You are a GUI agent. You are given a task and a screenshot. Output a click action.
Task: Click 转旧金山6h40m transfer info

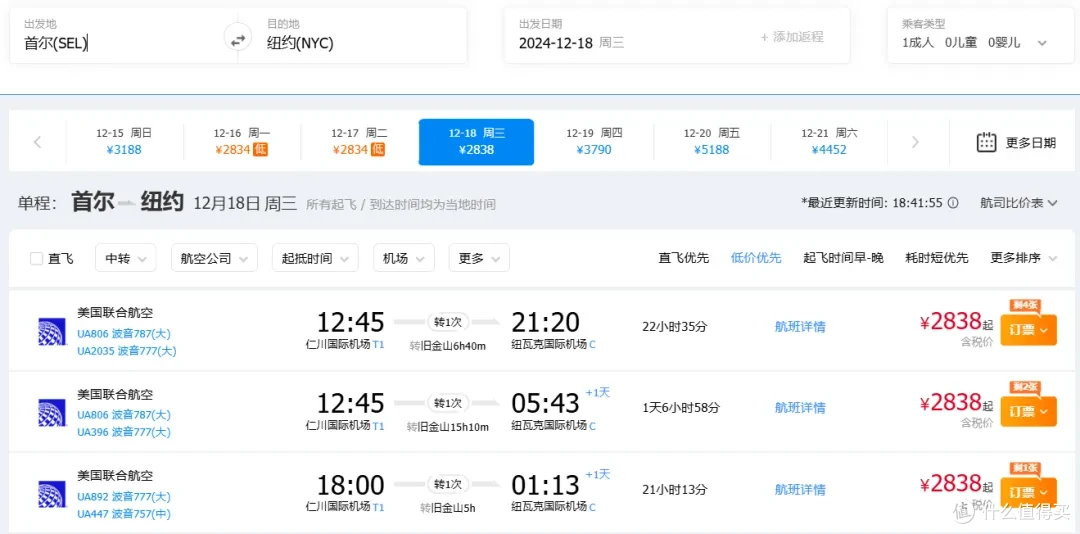[448, 346]
